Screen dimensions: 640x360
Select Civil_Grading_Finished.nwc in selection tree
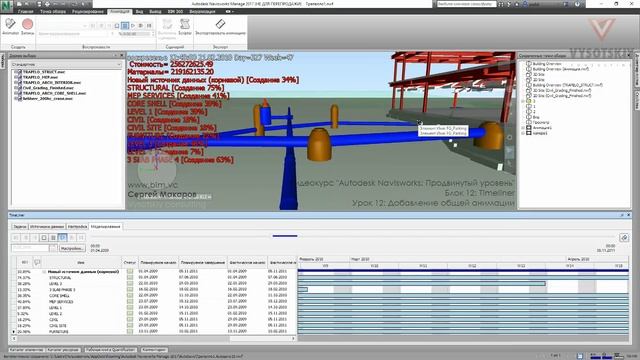click(x=48, y=88)
